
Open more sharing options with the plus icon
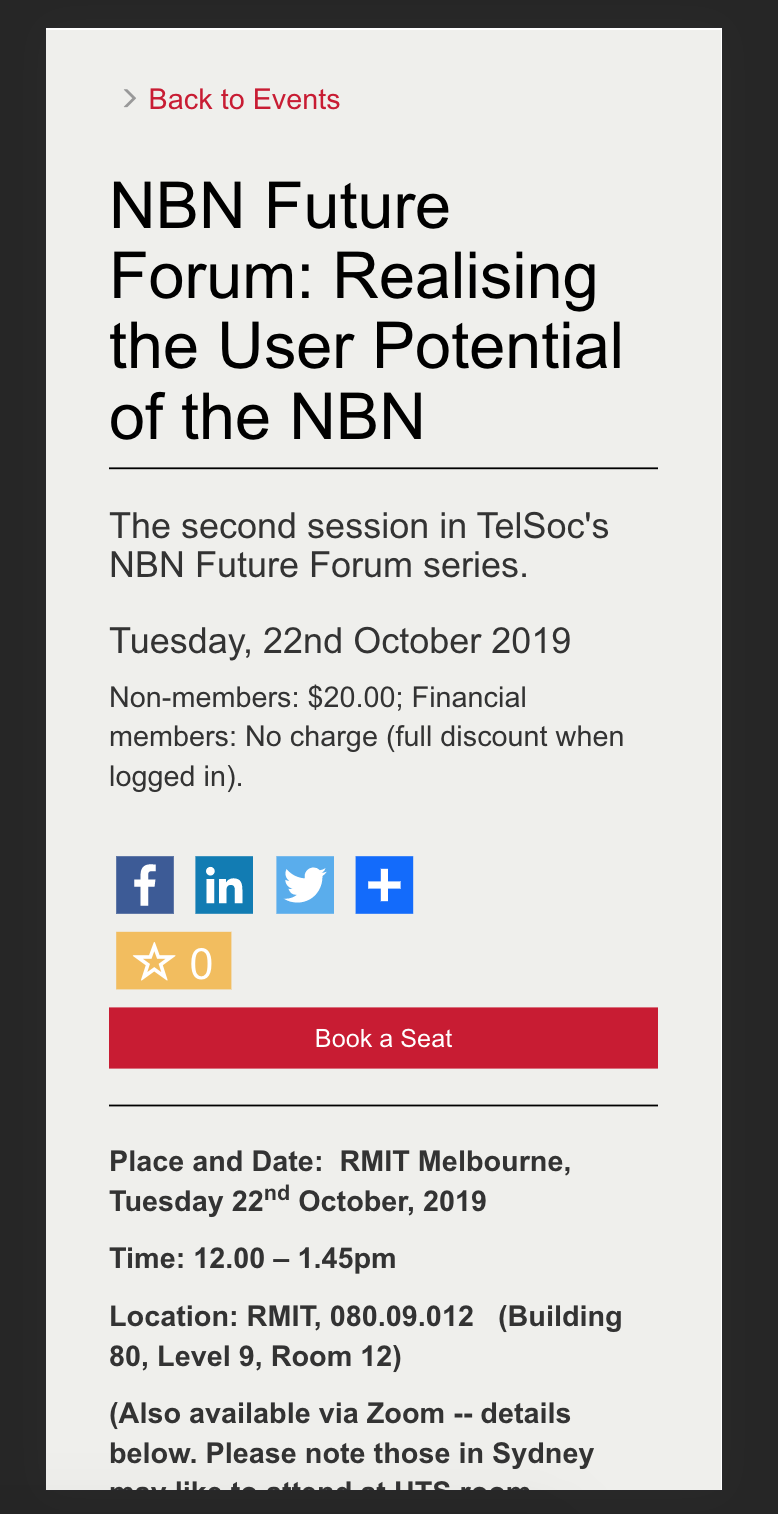pos(384,885)
